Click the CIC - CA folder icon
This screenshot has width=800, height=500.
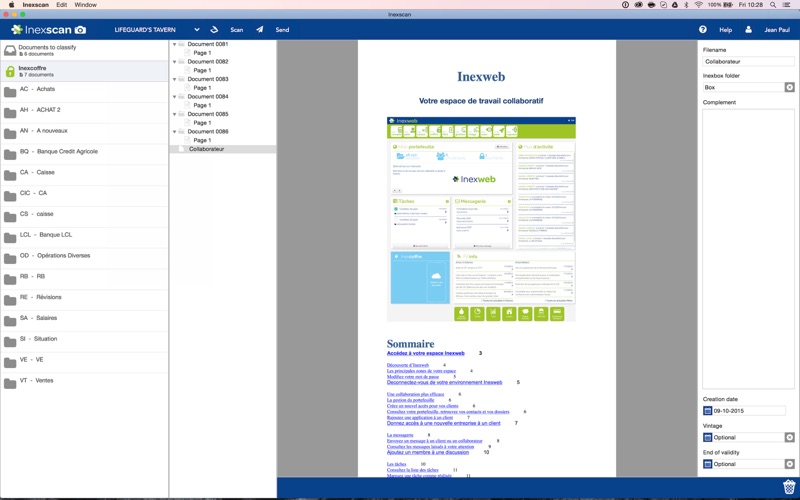tap(10, 196)
